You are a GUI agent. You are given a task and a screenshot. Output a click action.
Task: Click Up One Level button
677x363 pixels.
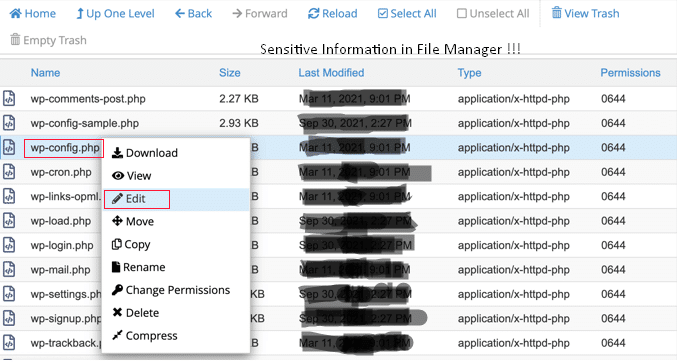(x=115, y=14)
